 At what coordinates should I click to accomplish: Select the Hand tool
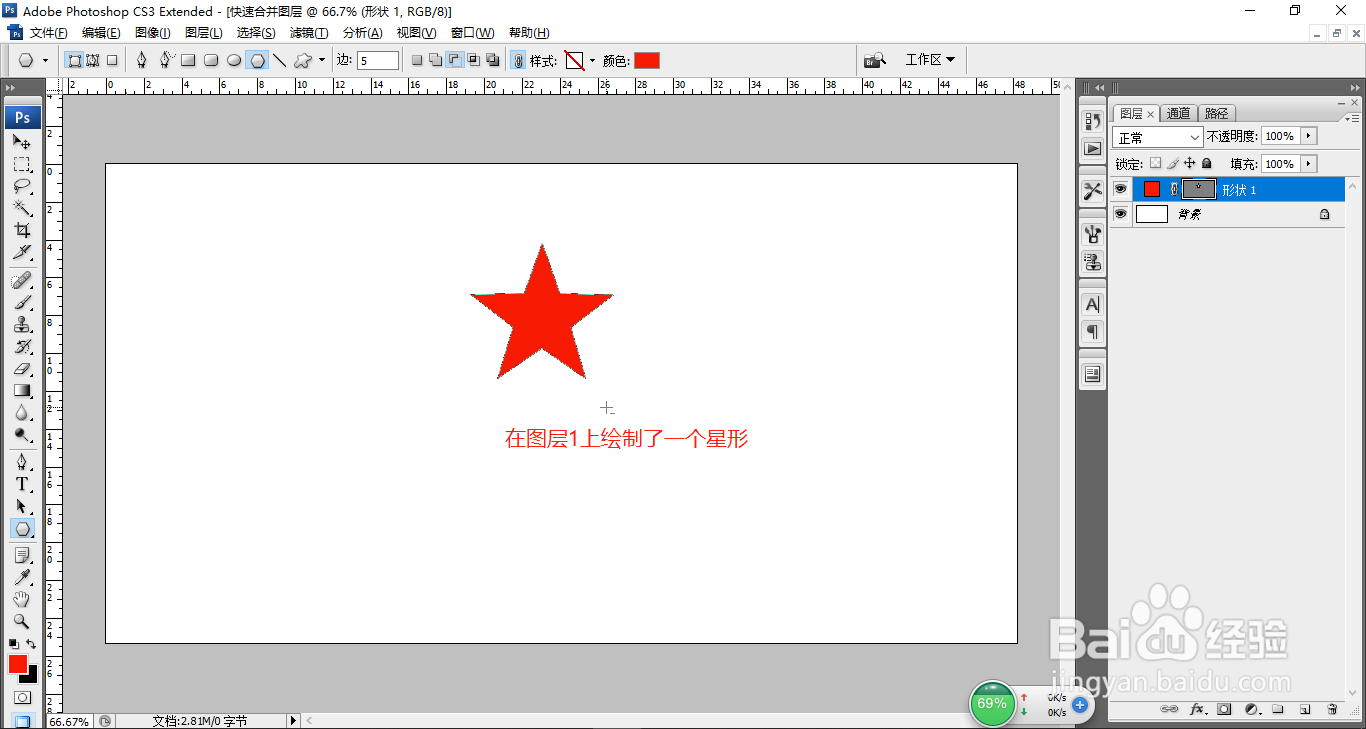22,599
